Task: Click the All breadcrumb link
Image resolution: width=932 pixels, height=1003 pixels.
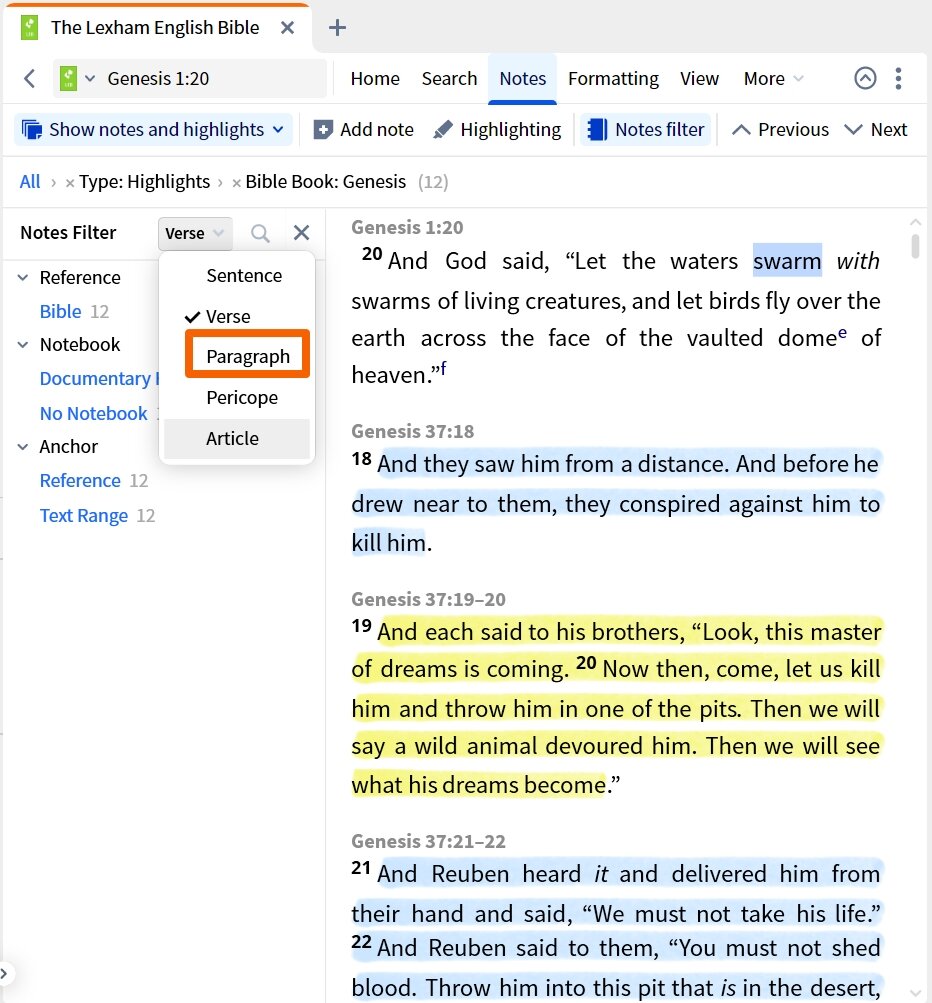Action: coord(30,182)
